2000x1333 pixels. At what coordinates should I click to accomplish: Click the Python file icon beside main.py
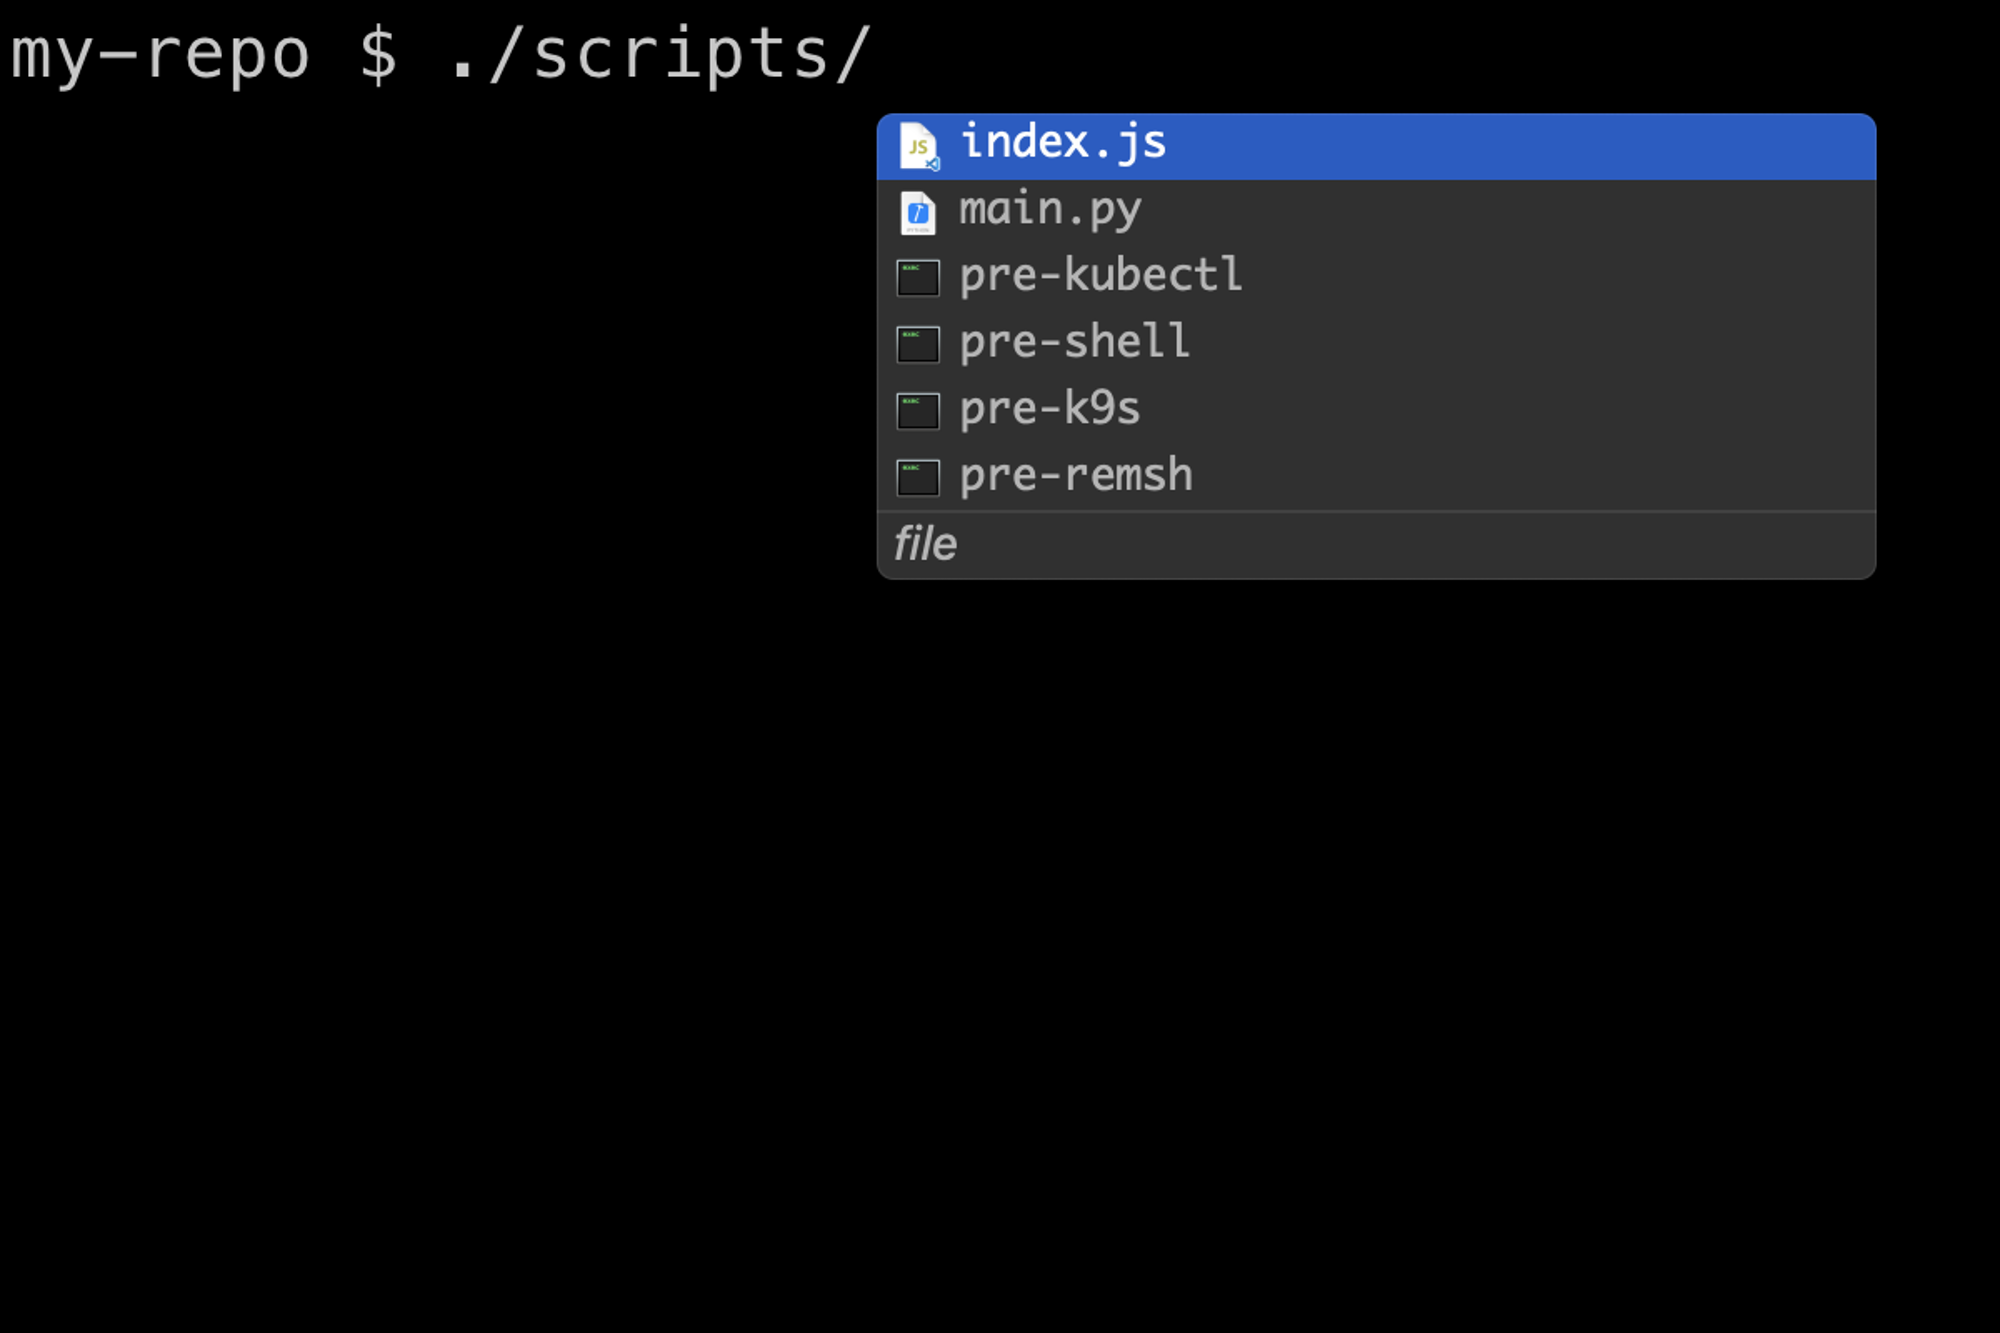pyautogui.click(x=918, y=213)
